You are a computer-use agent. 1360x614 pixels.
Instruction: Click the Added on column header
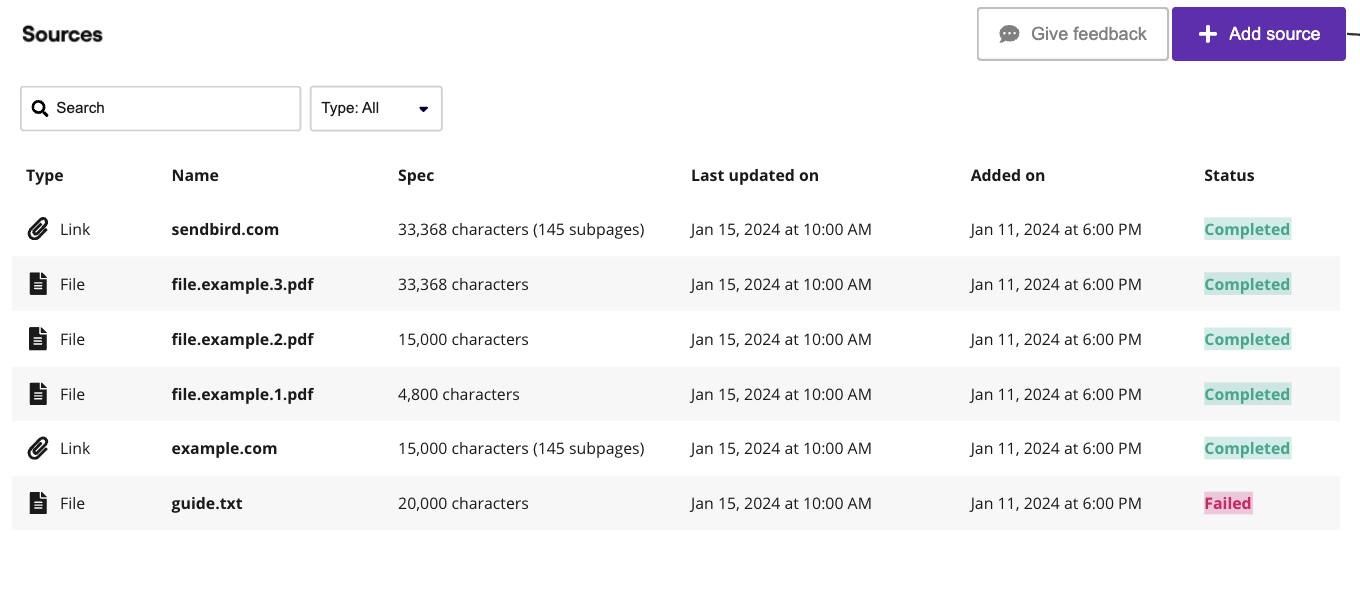coord(1008,175)
